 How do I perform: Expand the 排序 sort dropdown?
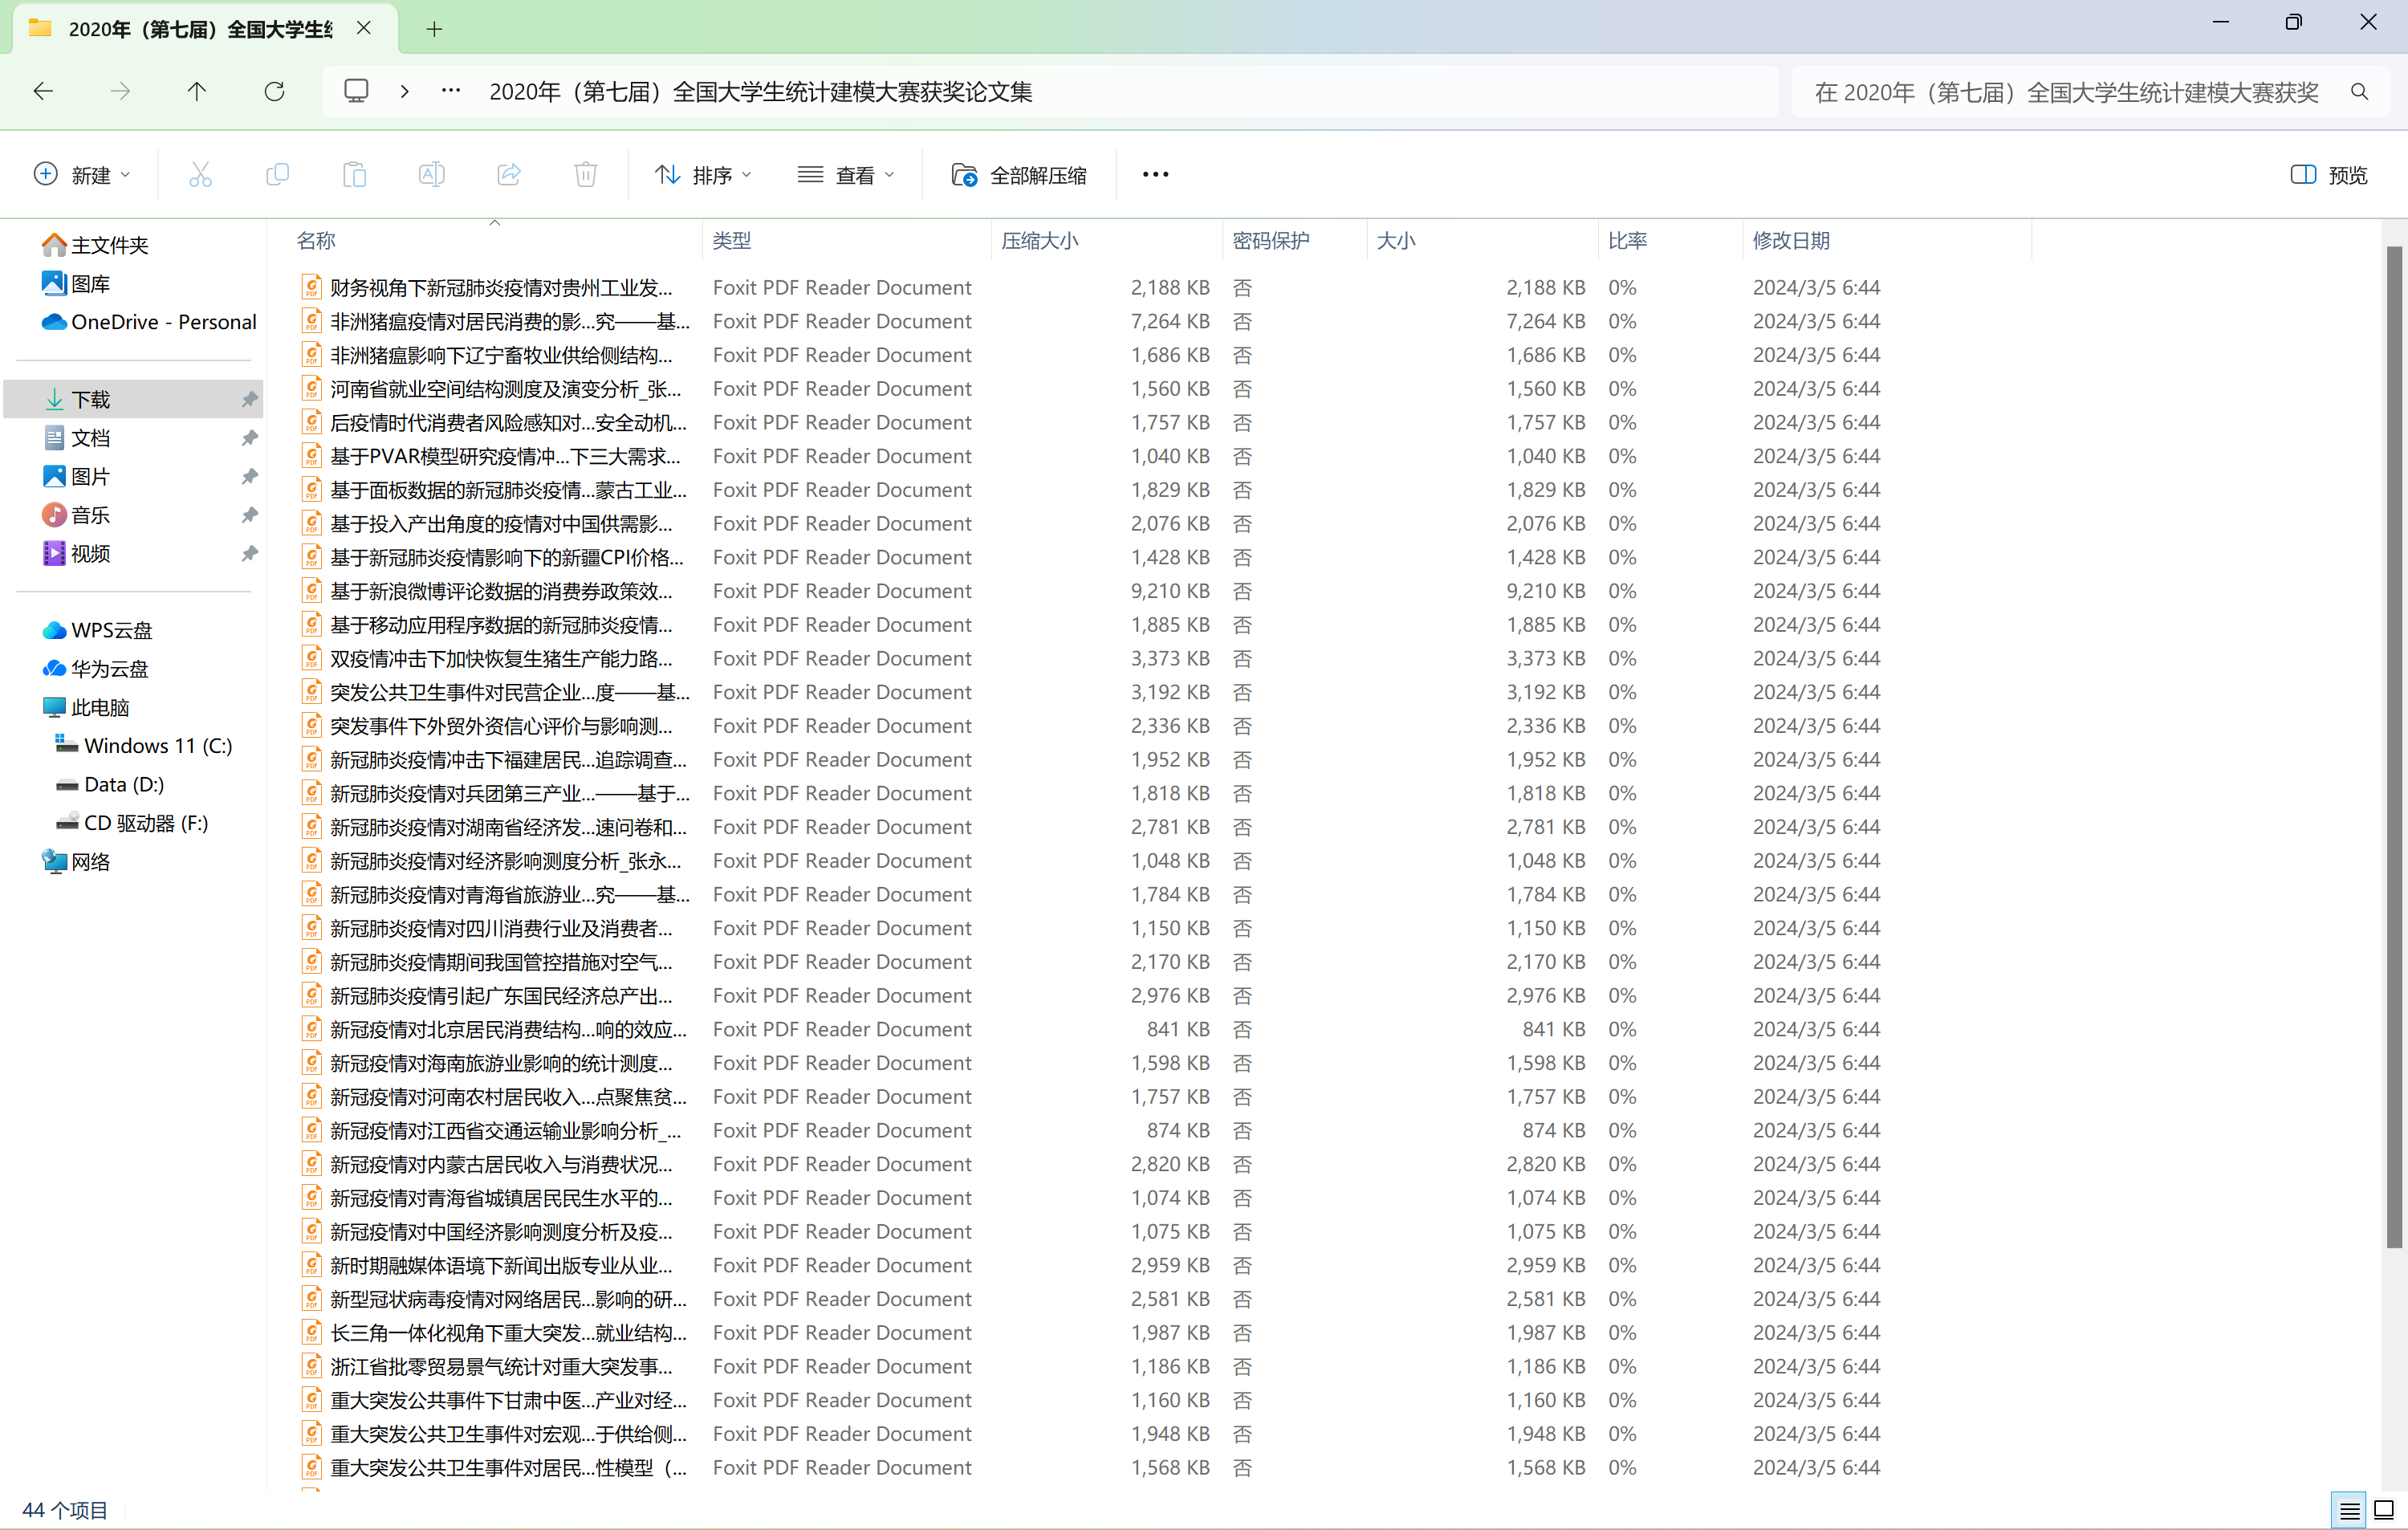coord(703,175)
